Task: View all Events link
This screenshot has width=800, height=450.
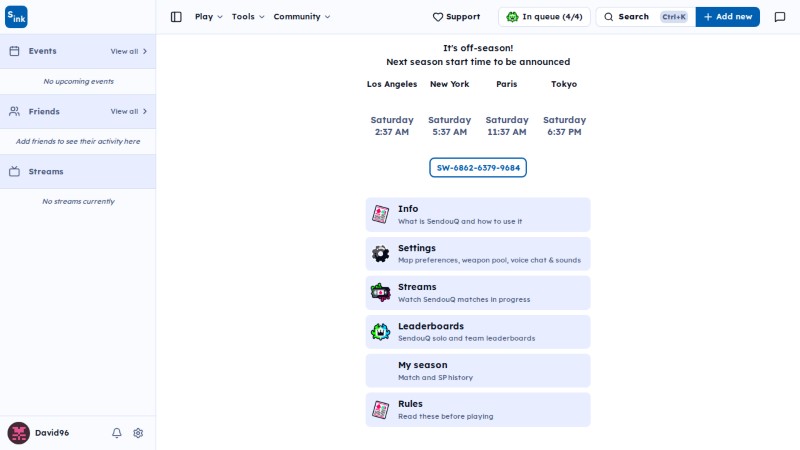Action: tap(129, 52)
